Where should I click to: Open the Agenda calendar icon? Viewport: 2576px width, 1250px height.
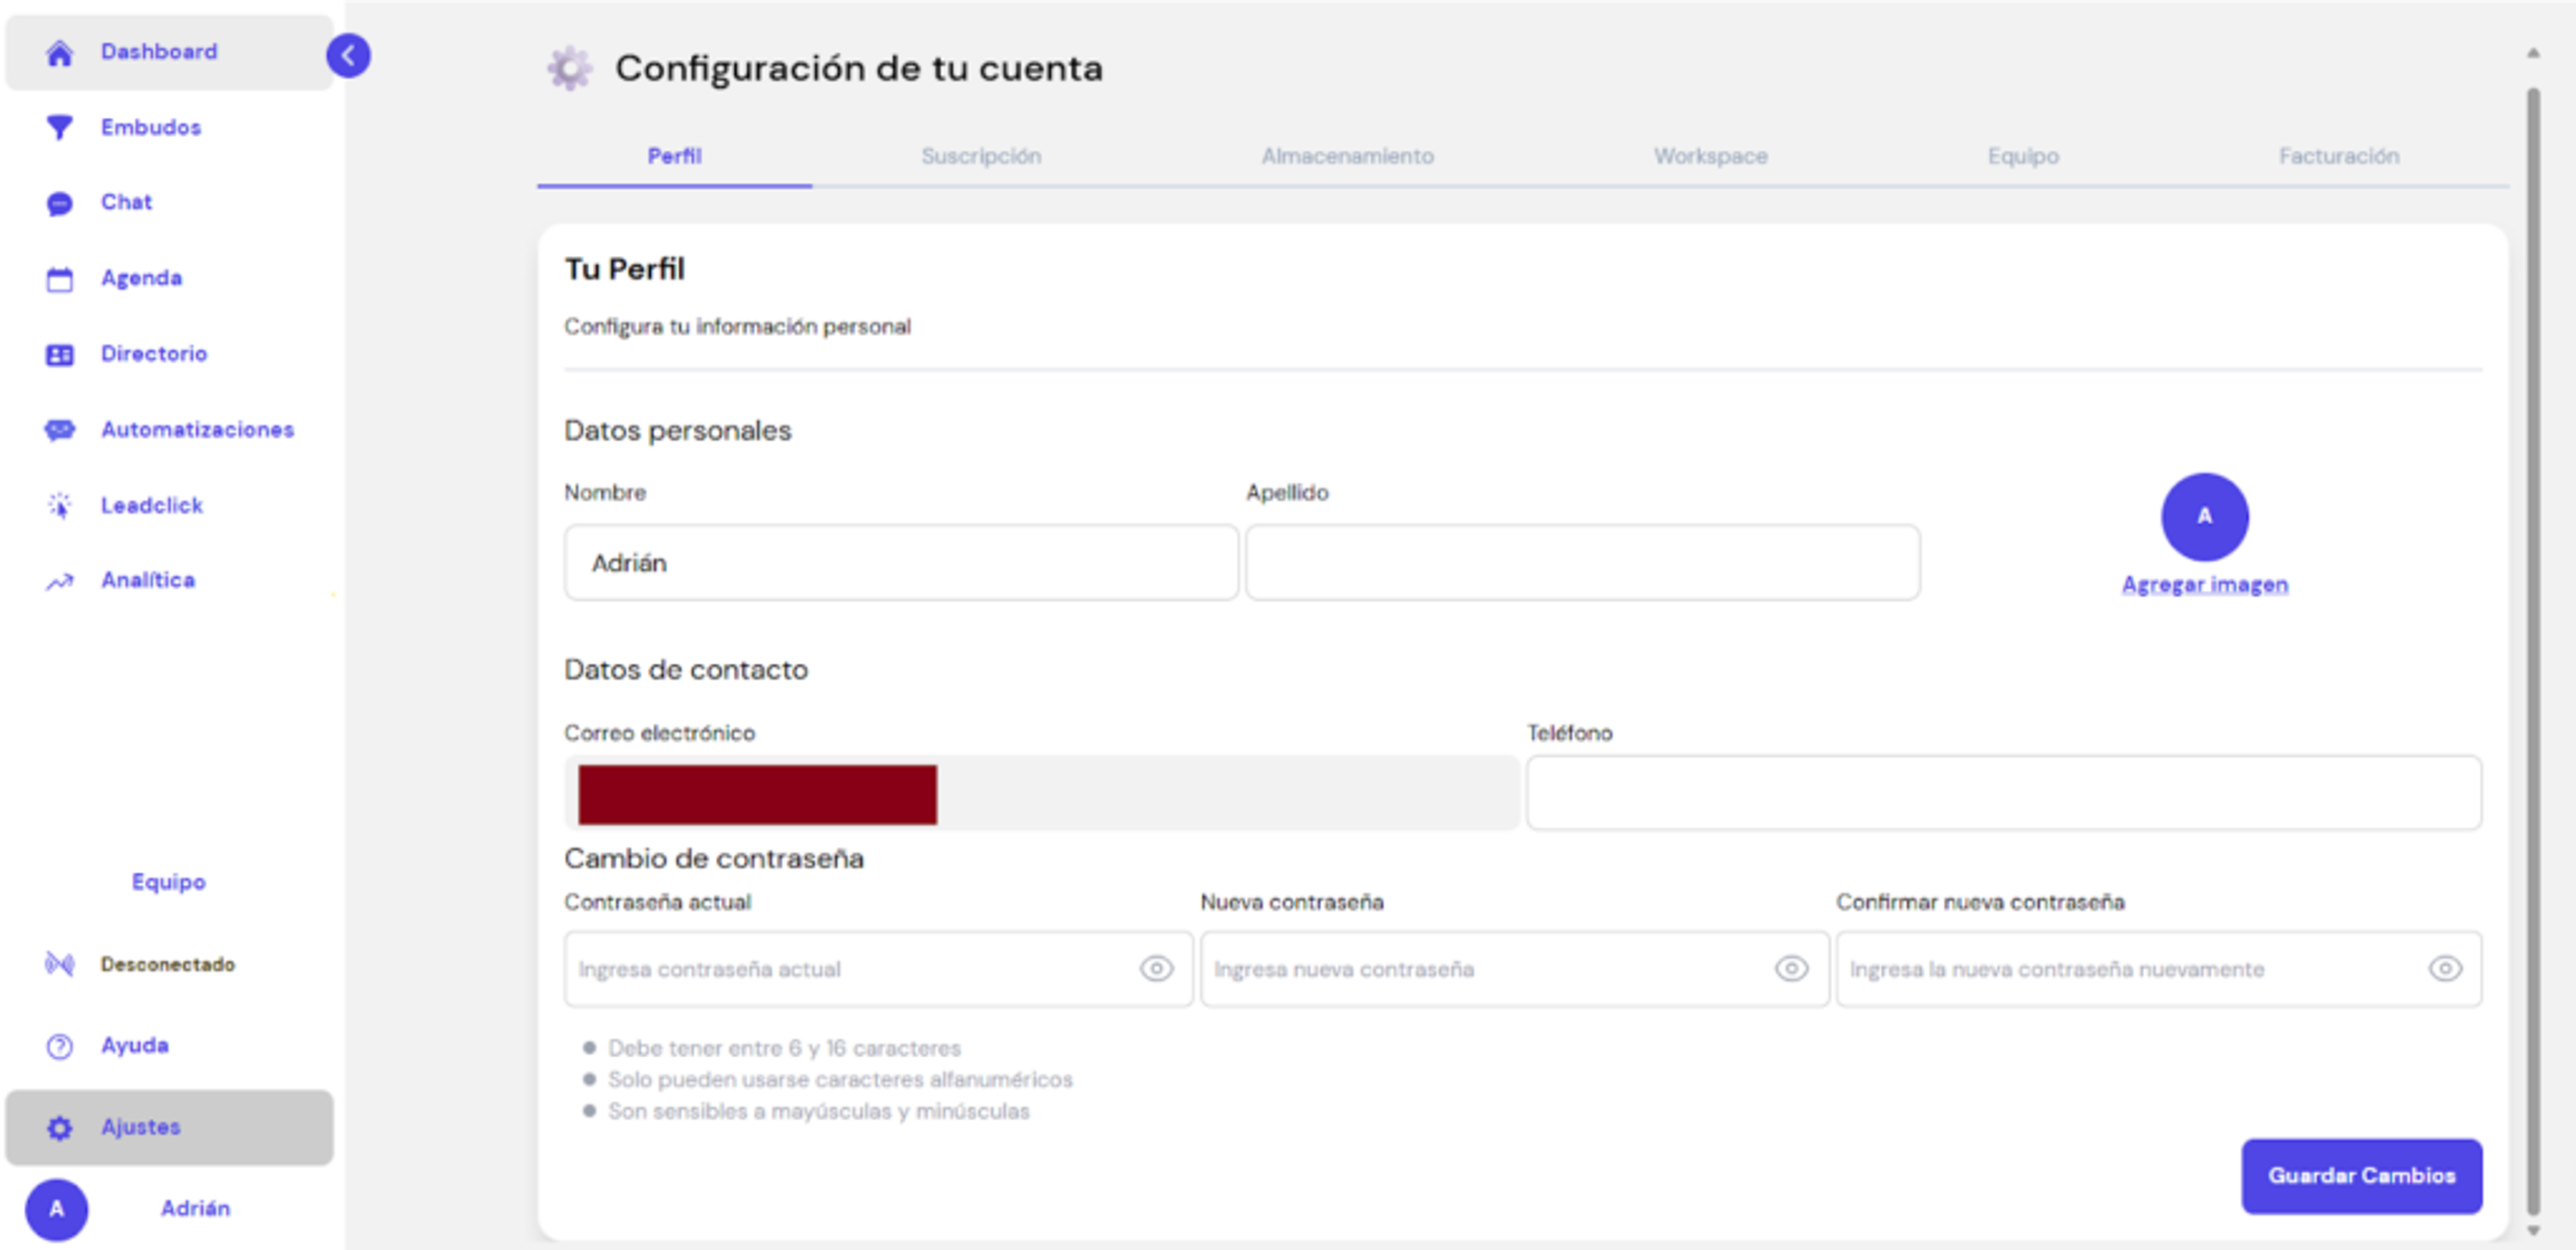[59, 279]
